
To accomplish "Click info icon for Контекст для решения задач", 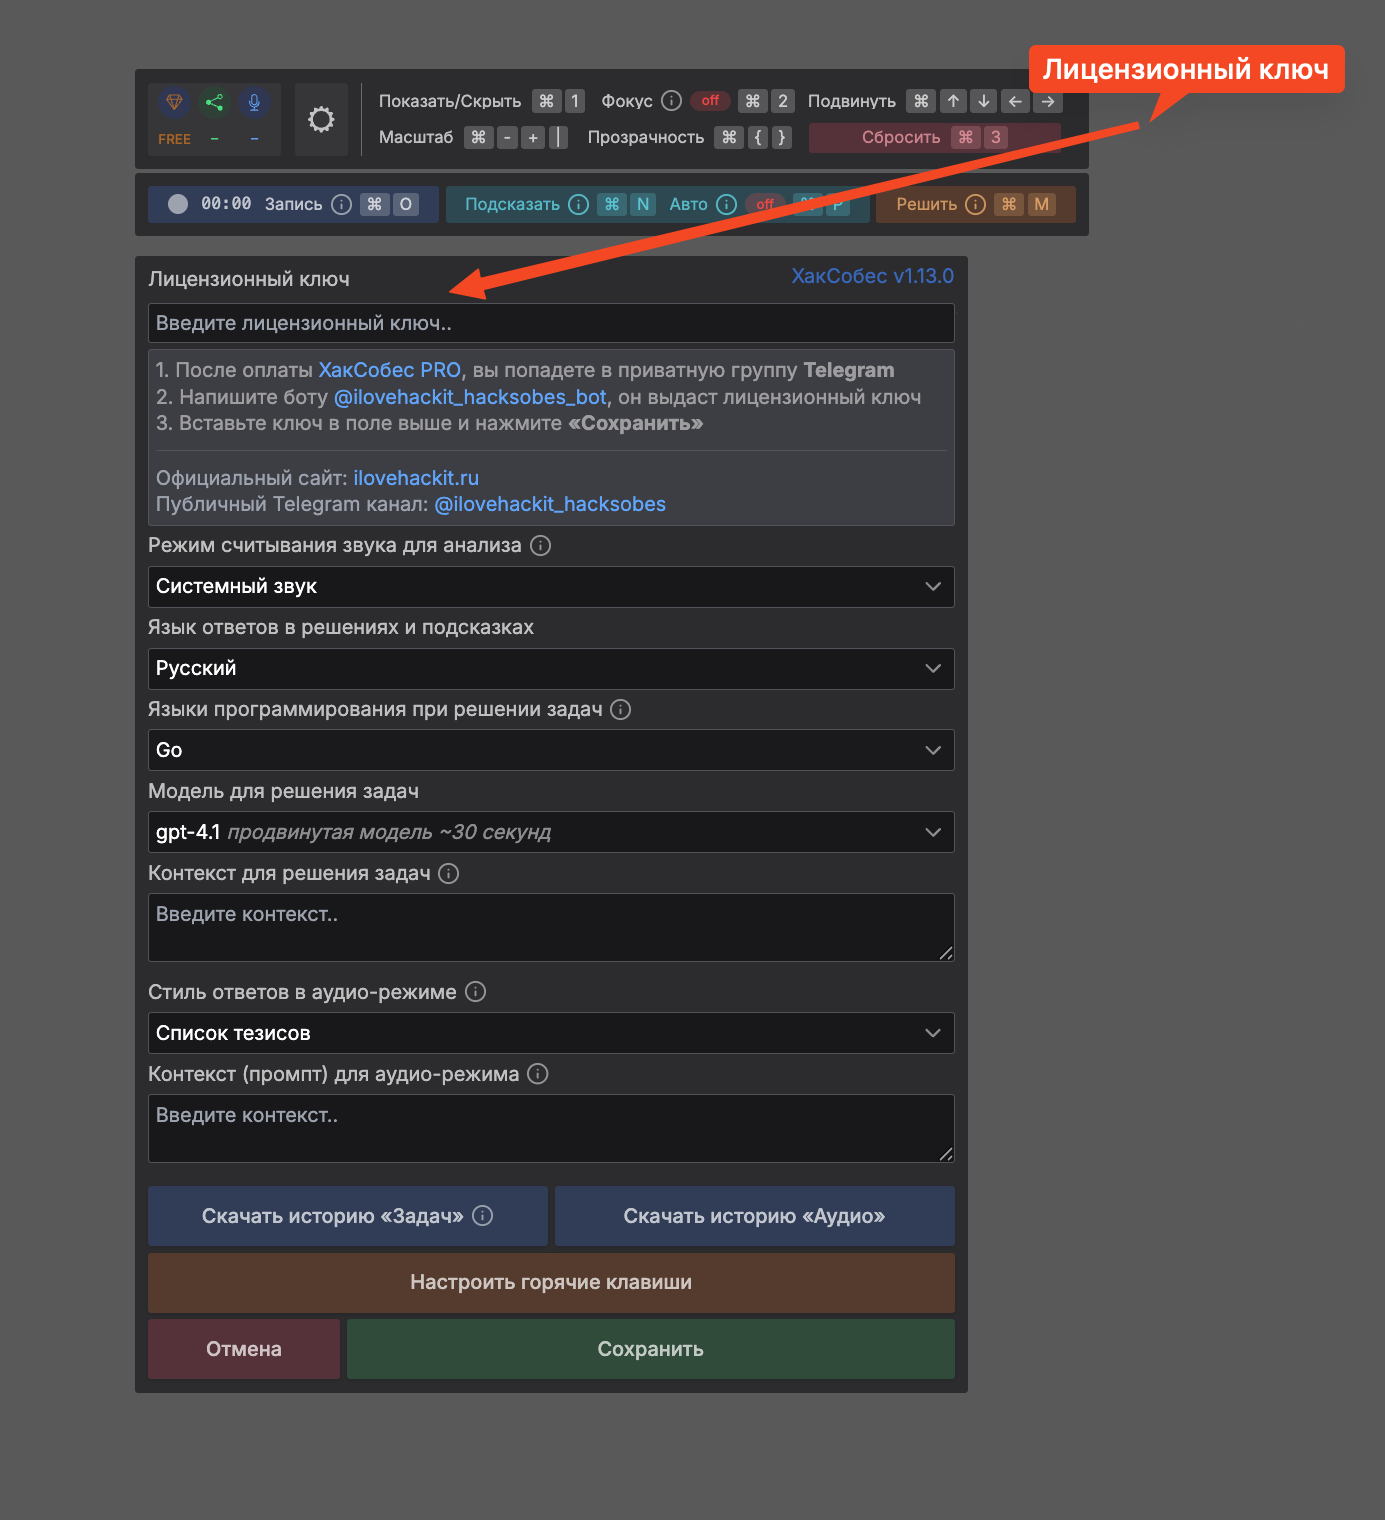I will (x=449, y=873).
